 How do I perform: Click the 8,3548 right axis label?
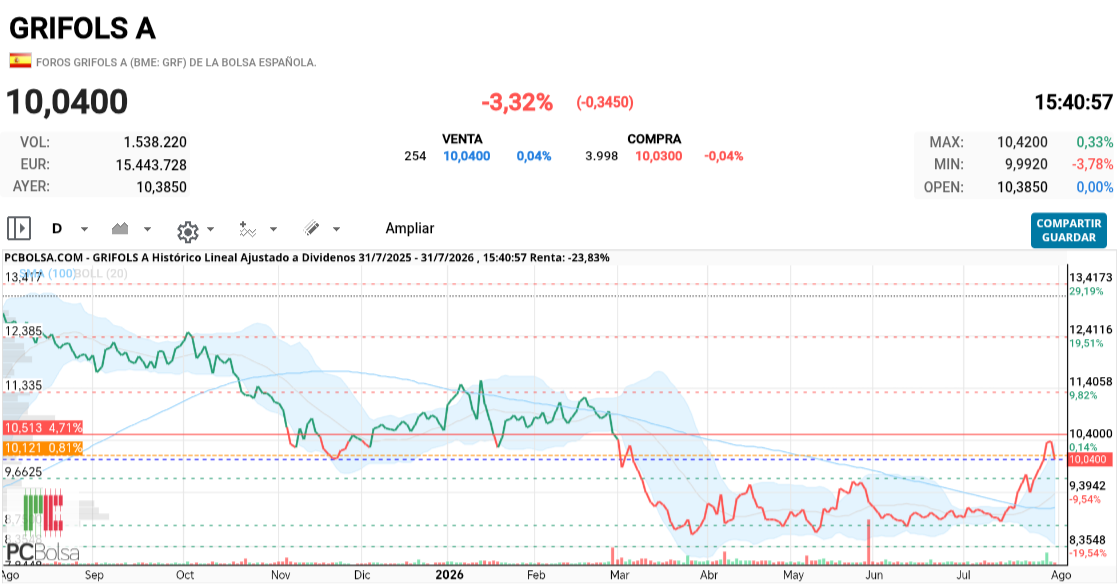[x=1090, y=540]
